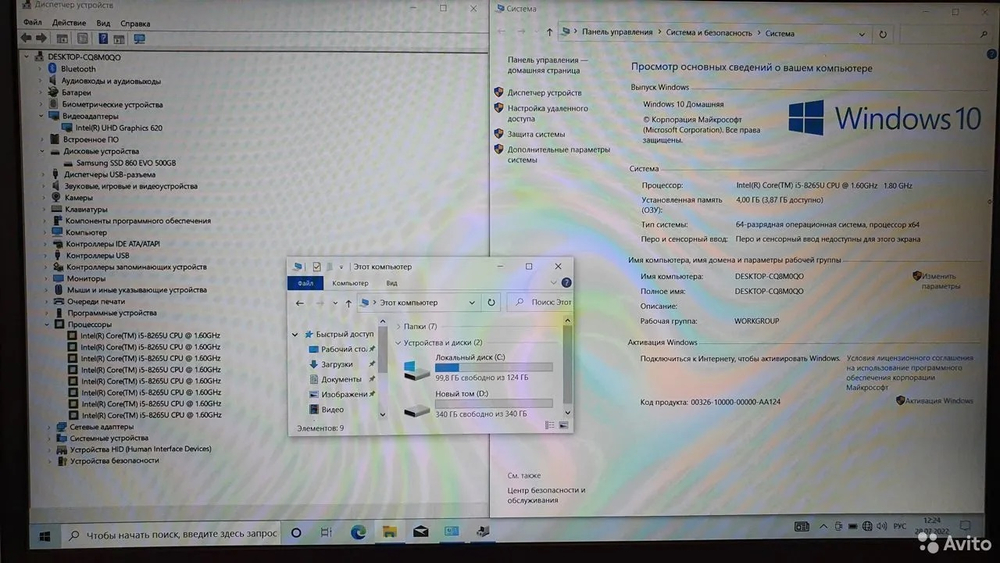Click the Help icon in Device Manager toolbar
The height and width of the screenshot is (563, 1000).
coord(103,39)
